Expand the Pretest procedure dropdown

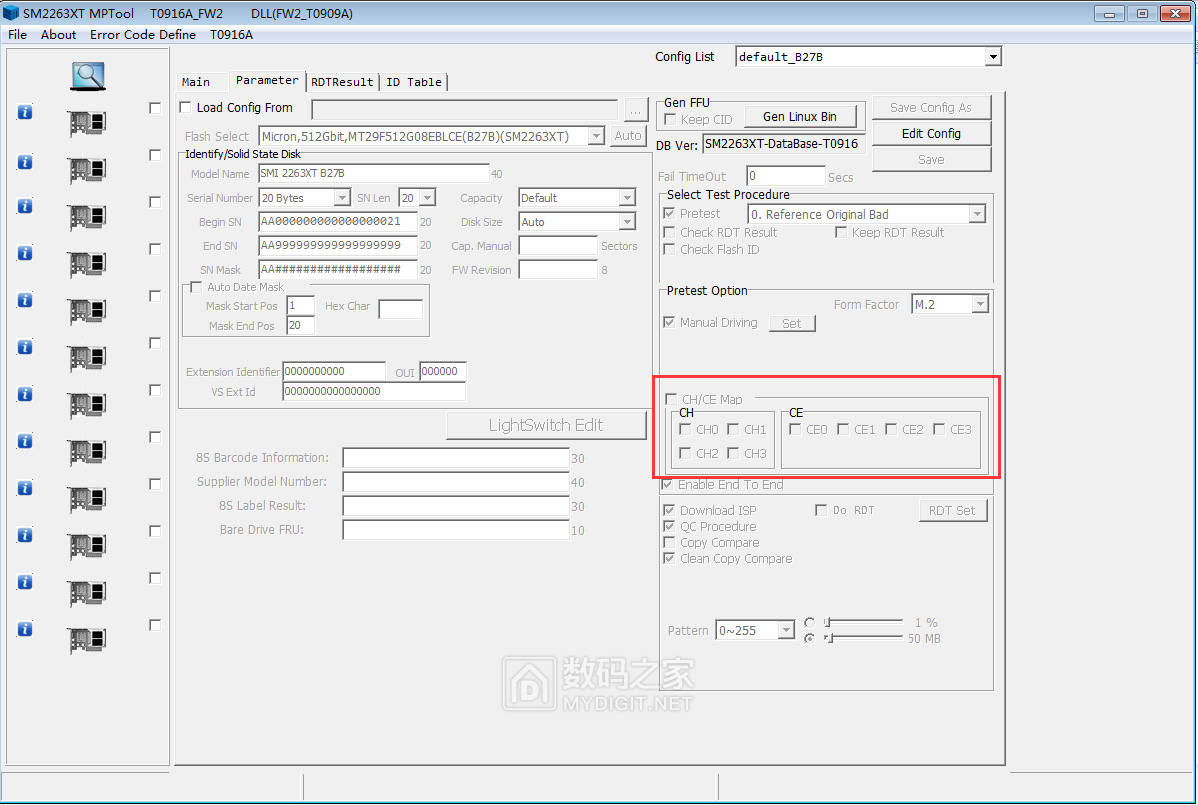pos(976,215)
